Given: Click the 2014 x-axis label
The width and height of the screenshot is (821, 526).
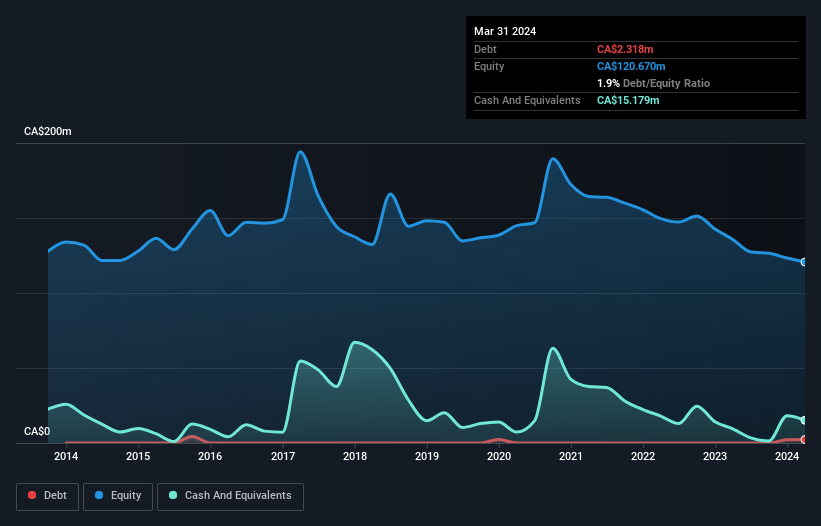Looking at the screenshot, I should click(x=66, y=456).
